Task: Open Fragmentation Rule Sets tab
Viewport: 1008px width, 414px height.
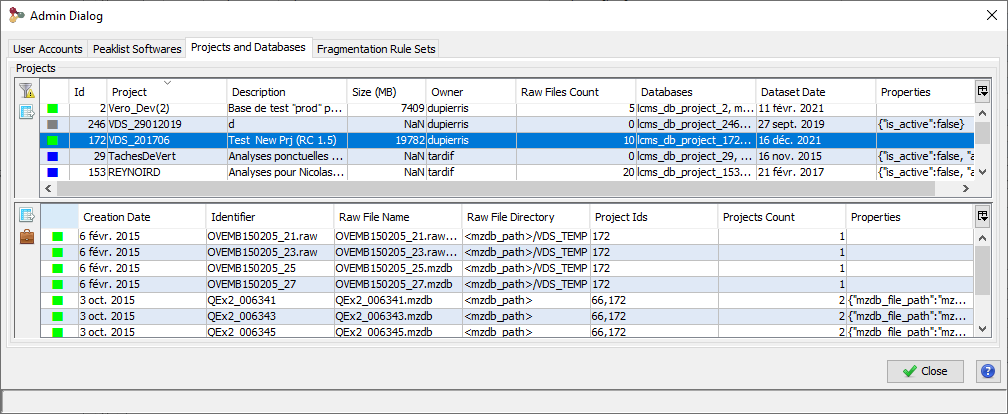Action: [x=376, y=49]
